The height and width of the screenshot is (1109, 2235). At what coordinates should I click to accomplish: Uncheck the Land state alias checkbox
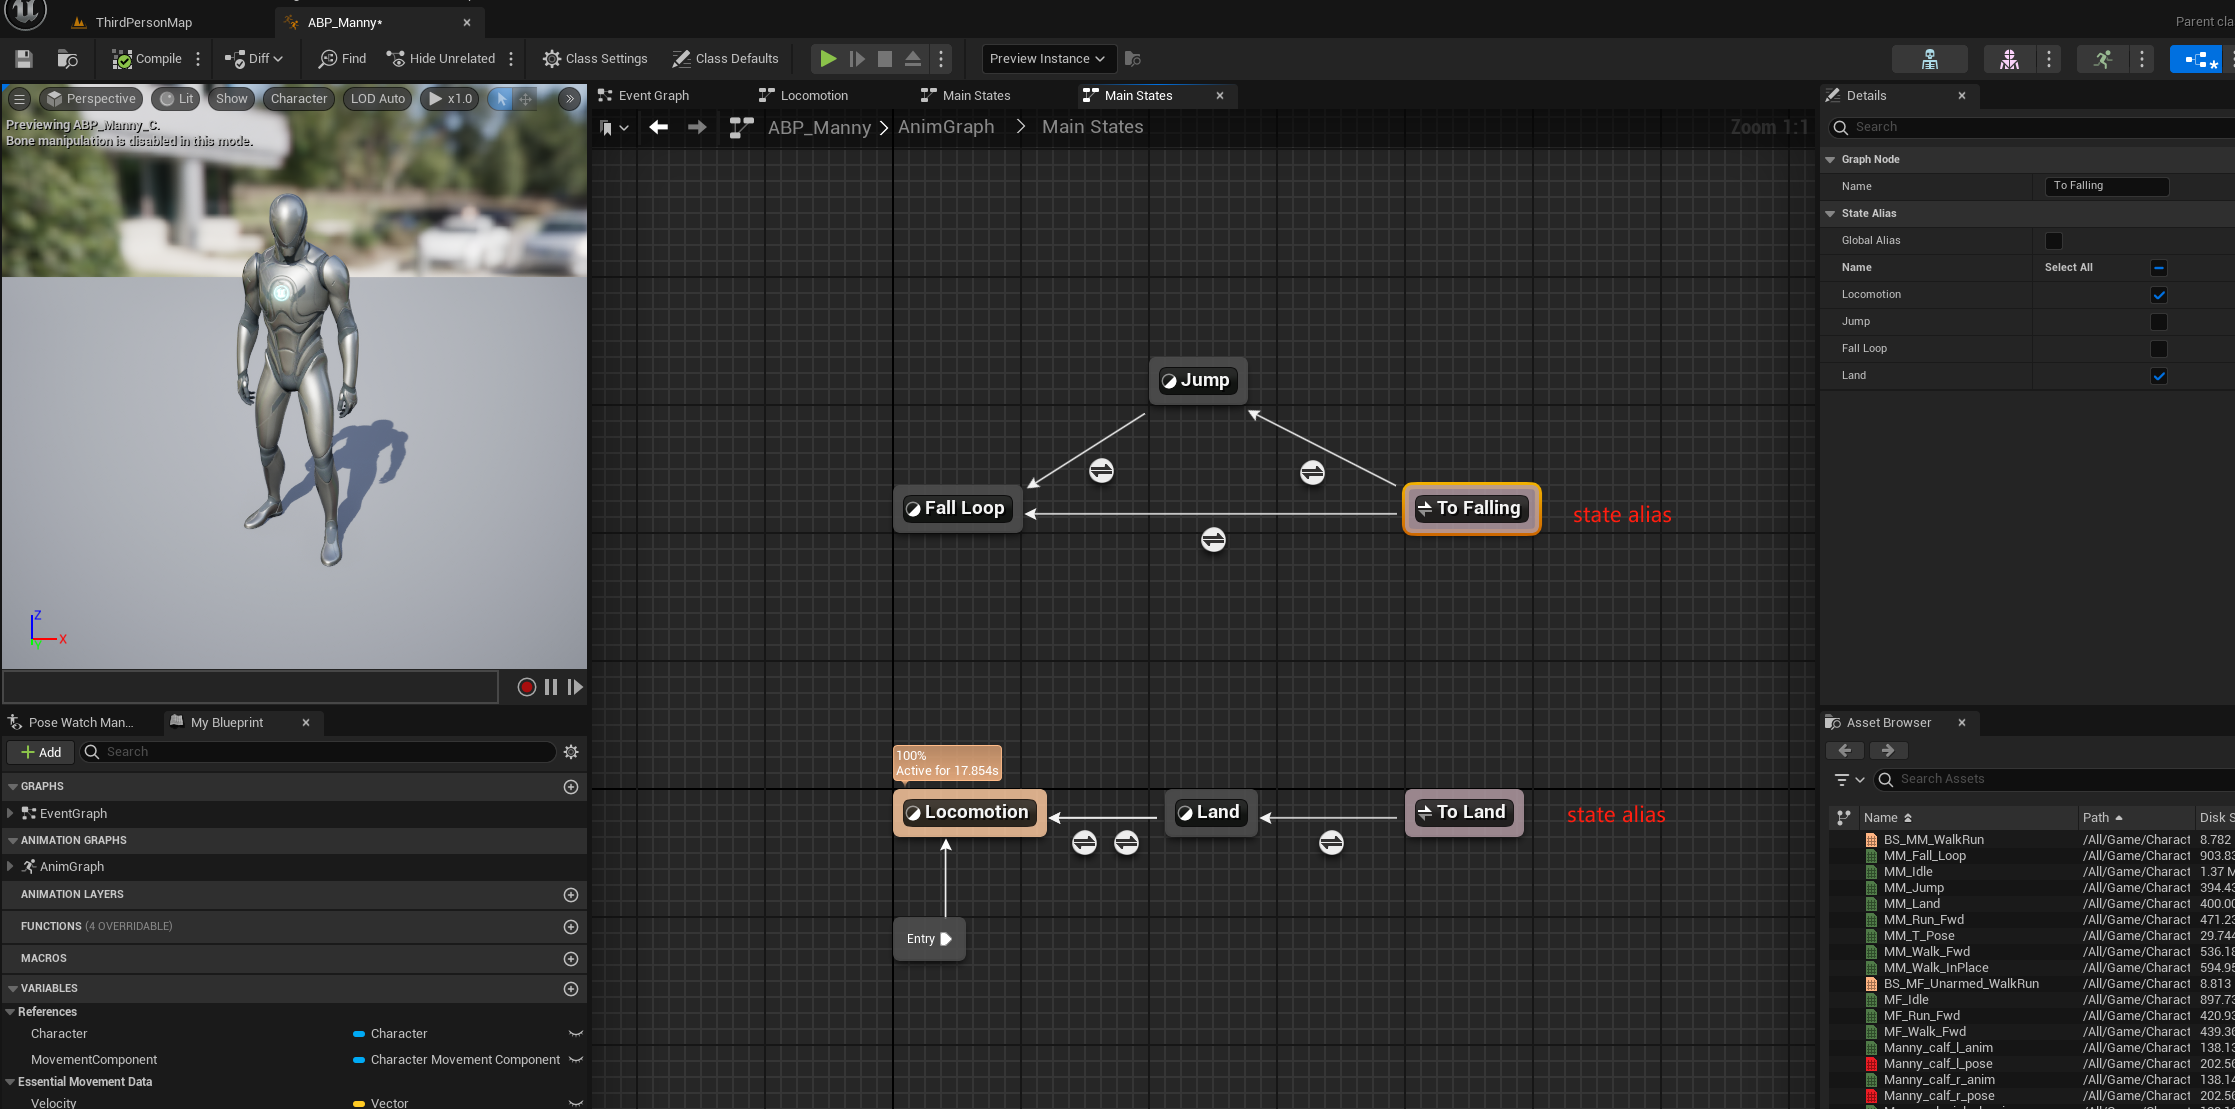pyautogui.click(x=2159, y=376)
